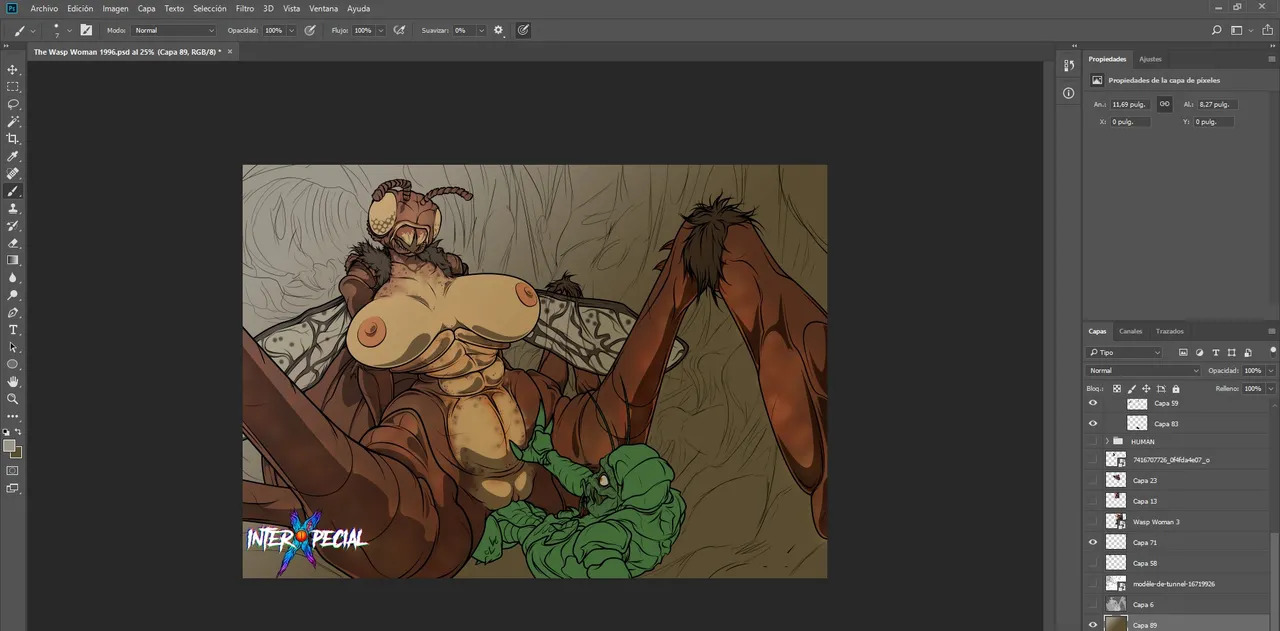Open layer filter Tipo dropdown
Viewport: 1280px width, 631px height.
[1124, 352]
